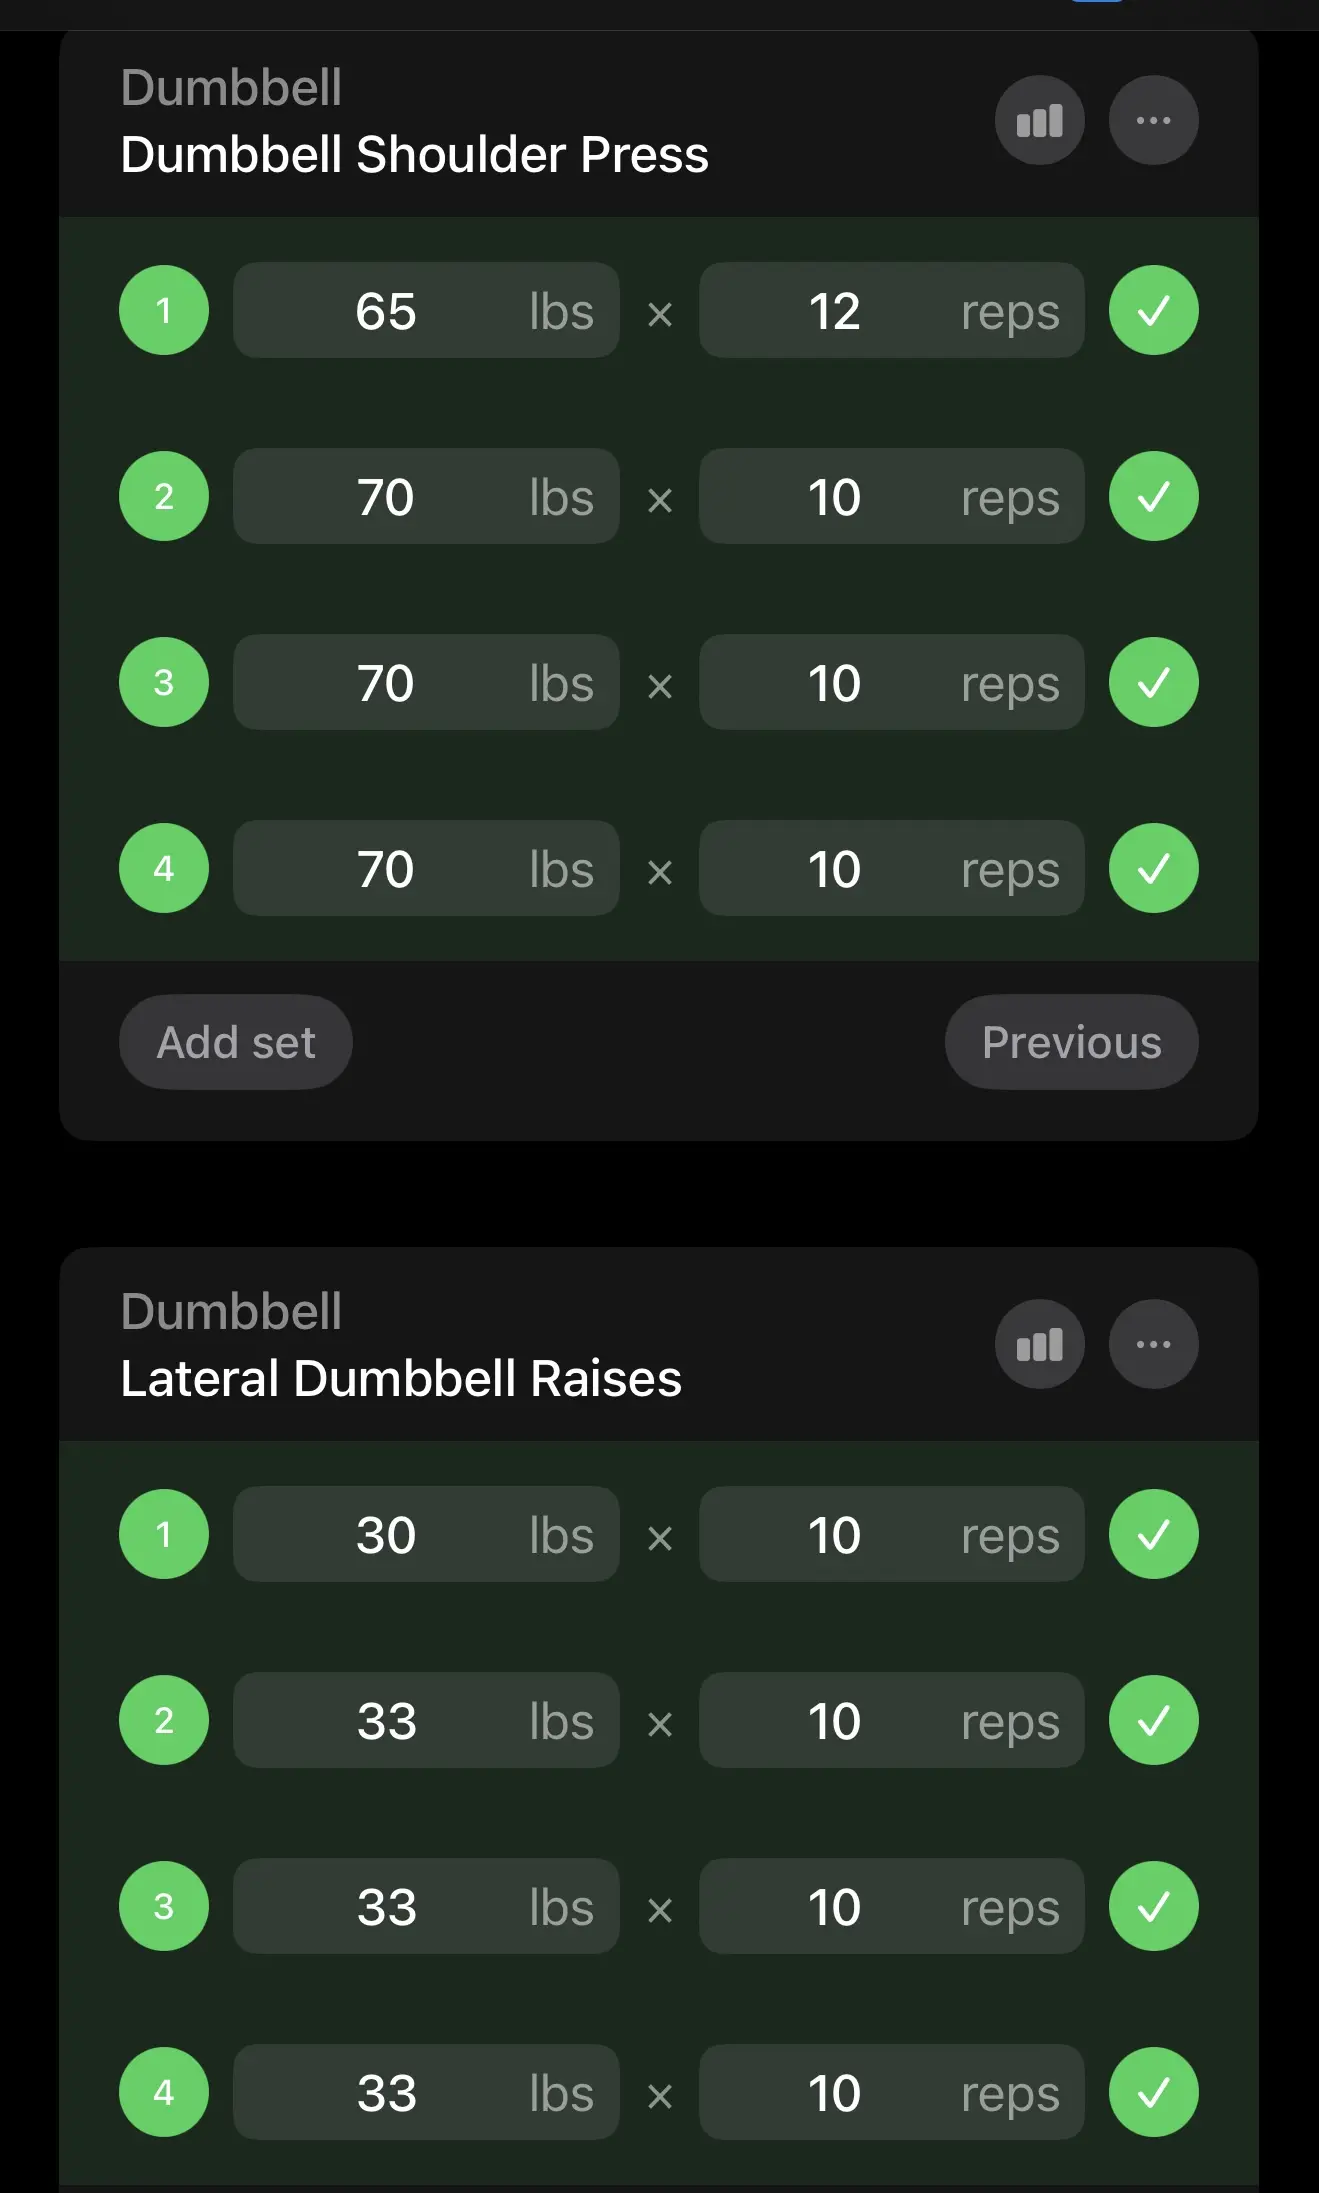Image resolution: width=1319 pixels, height=2193 pixels.
Task: Tap set 3 badge of Shoulder Press
Action: (x=164, y=683)
